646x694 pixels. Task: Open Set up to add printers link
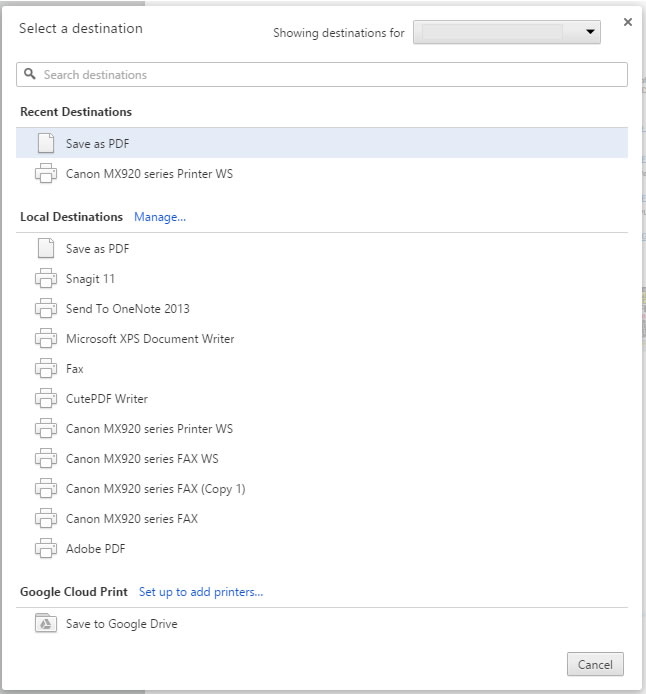pyautogui.click(x=201, y=592)
